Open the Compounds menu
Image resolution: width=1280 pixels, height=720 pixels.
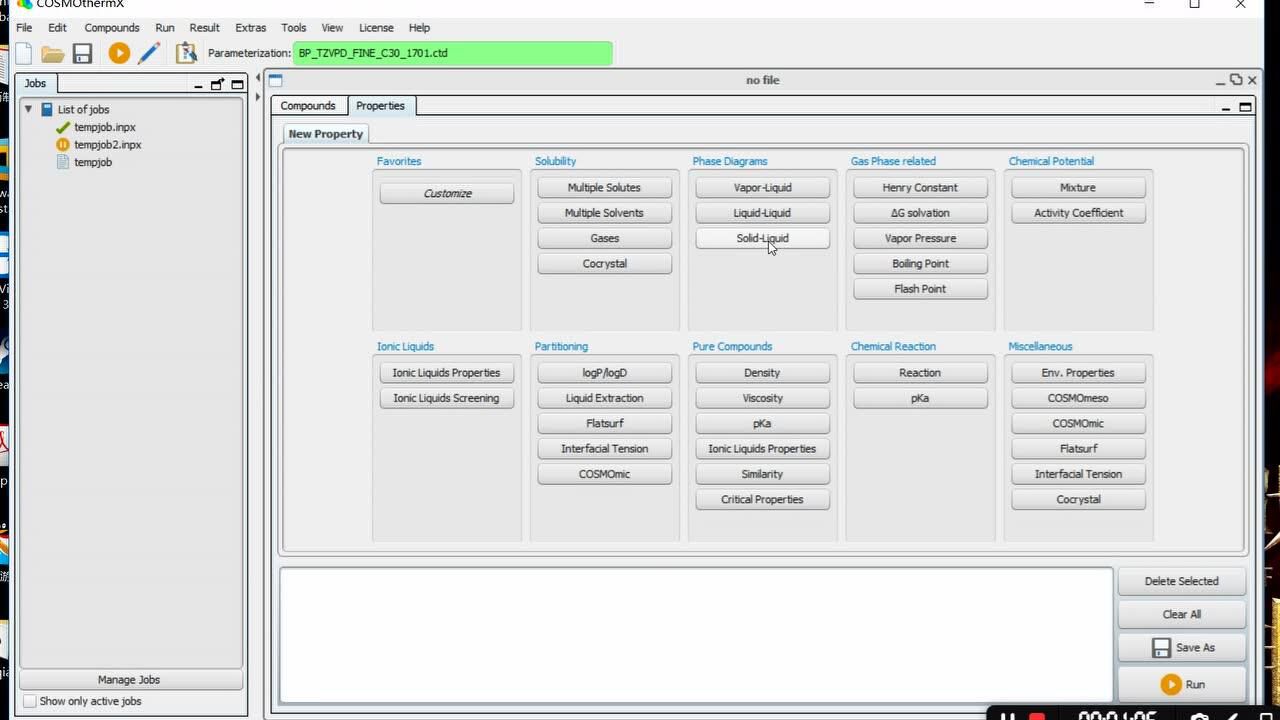tap(111, 28)
